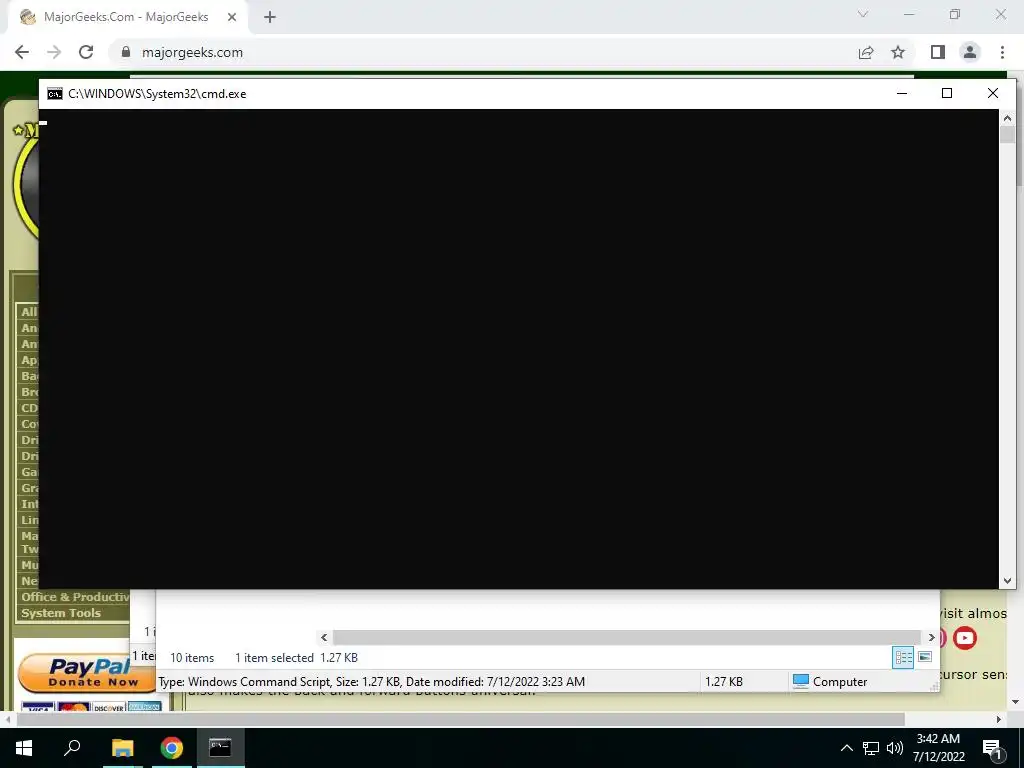Reload the MajorGeeks page in Chrome
This screenshot has width=1024, height=768.
click(86, 52)
